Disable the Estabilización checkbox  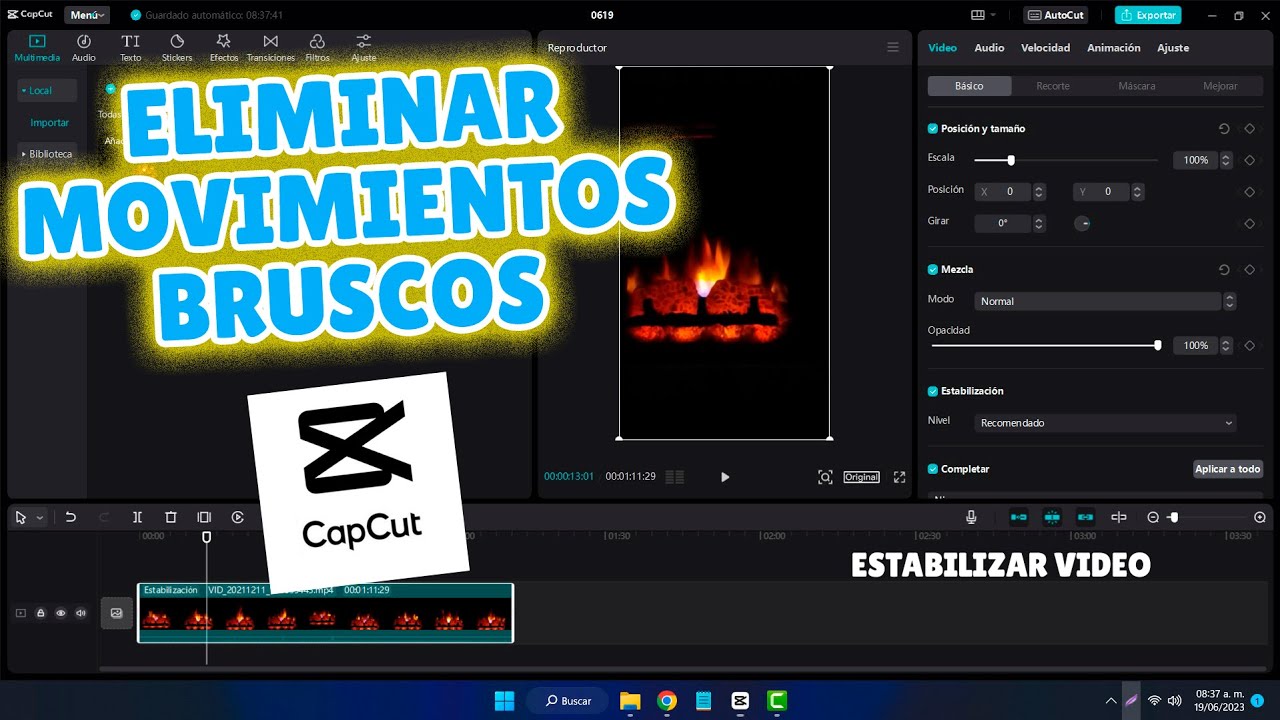click(933, 391)
